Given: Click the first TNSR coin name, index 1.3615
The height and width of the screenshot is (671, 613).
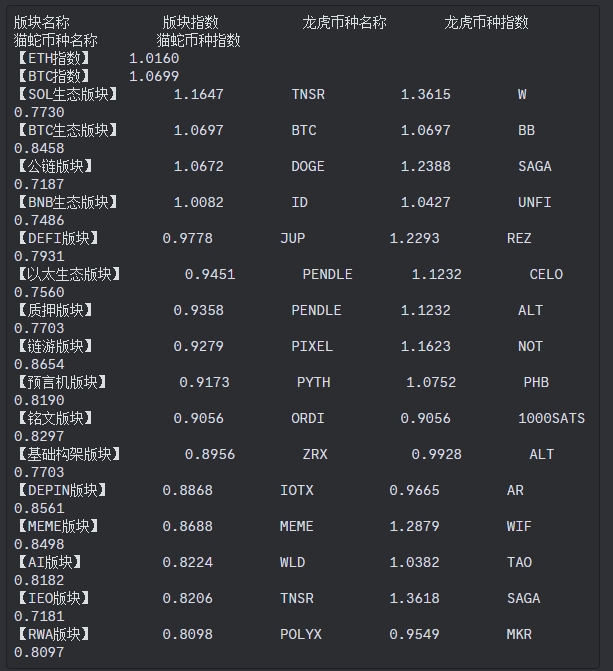Looking at the screenshot, I should (x=308, y=94).
